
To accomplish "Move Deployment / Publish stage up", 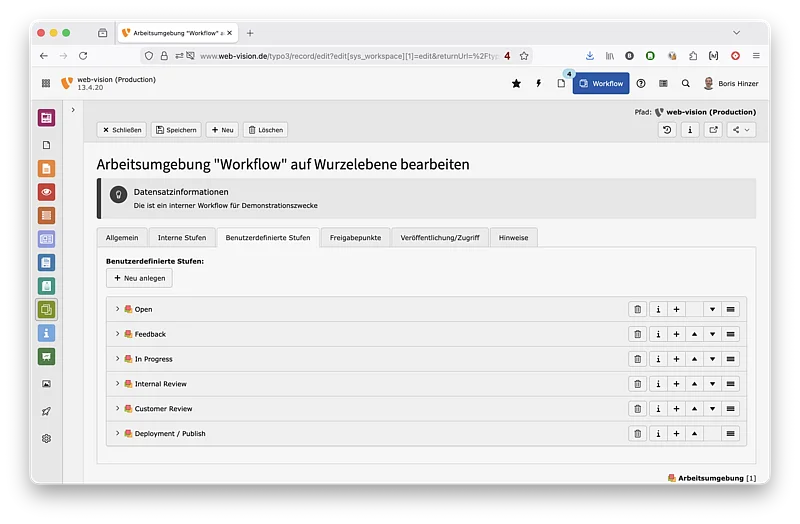I will (694, 434).
